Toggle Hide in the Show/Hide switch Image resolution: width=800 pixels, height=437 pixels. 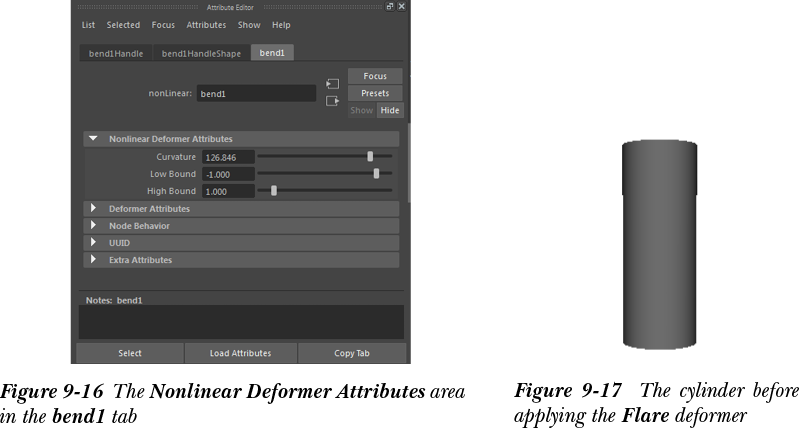coord(389,111)
